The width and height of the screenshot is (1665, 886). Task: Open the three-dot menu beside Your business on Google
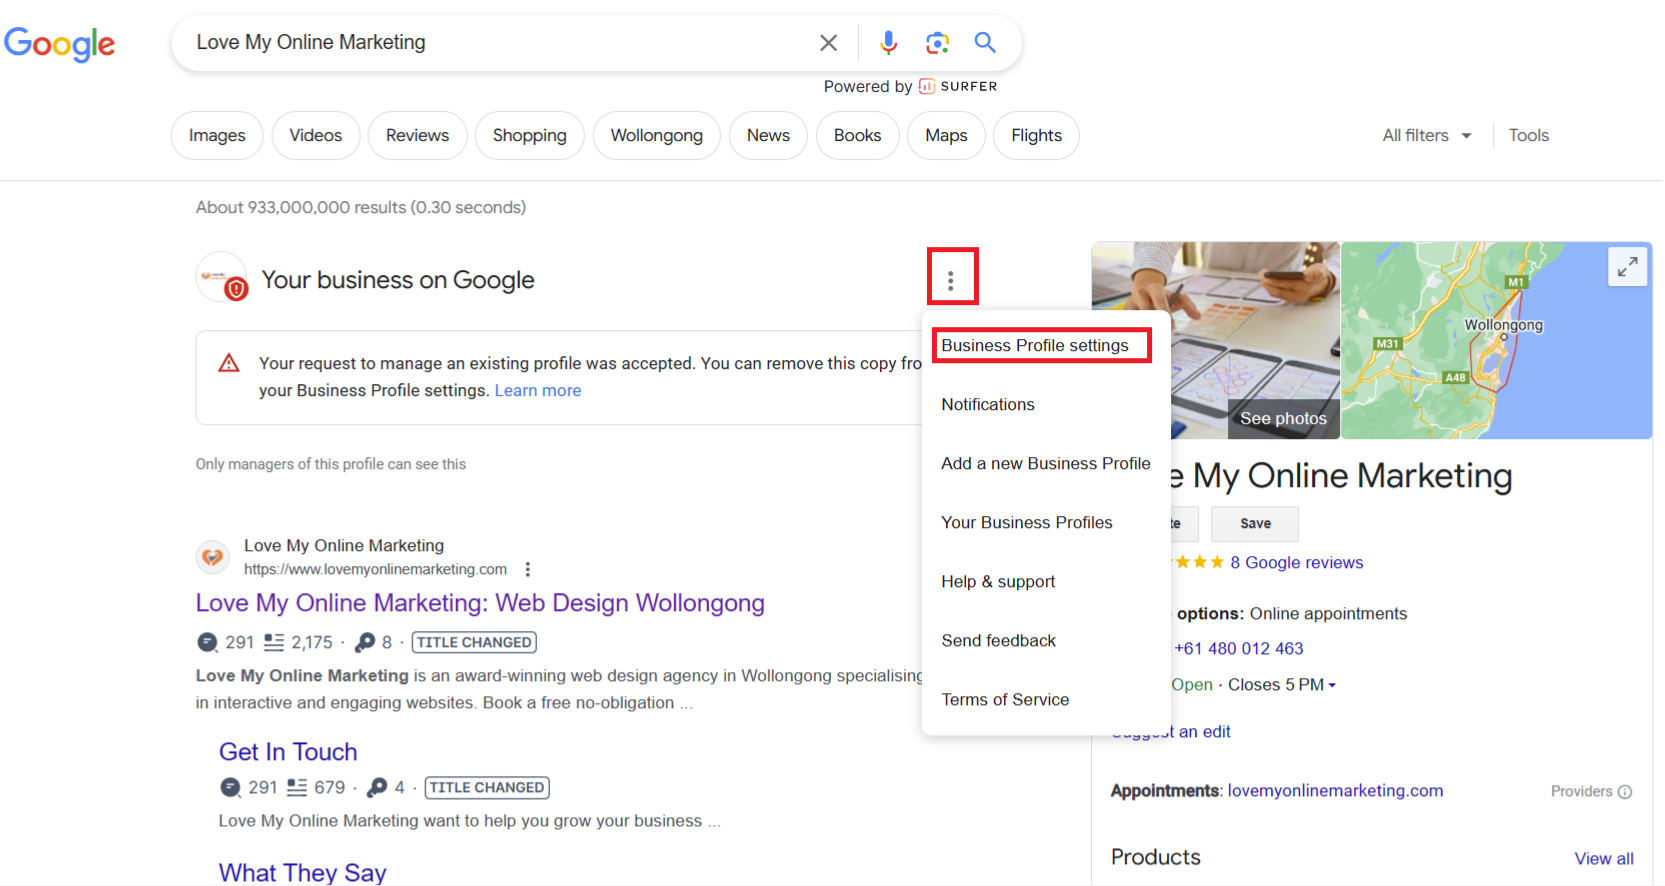[x=951, y=281]
